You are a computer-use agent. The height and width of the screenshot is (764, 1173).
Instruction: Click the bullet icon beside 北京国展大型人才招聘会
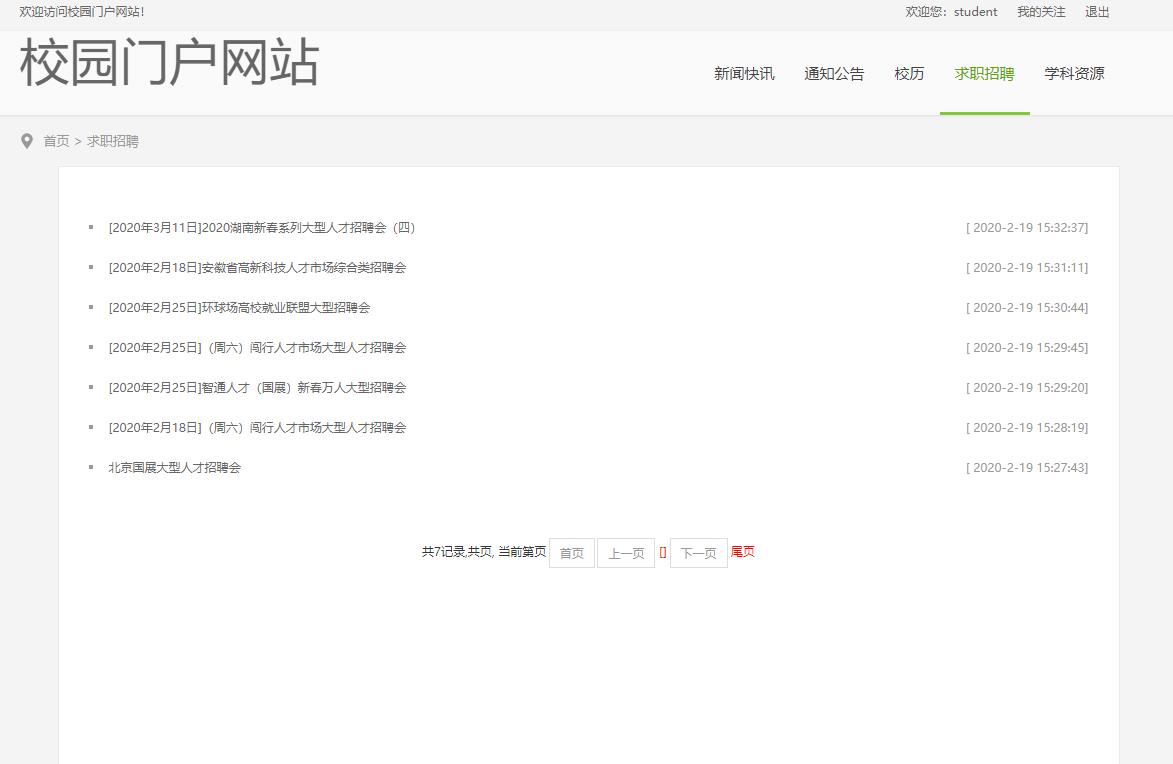92,467
